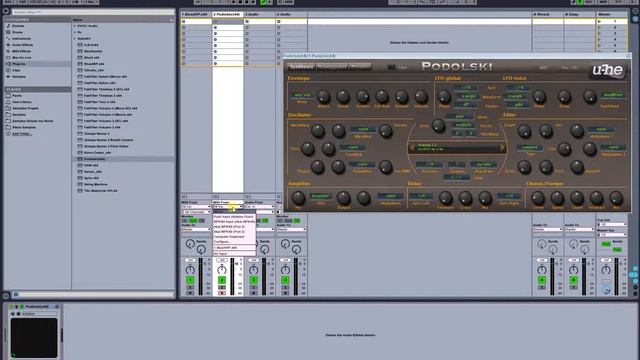Open the Instruments category in browser
This screenshot has height=360, width=640.
pyautogui.click(x=21, y=38)
